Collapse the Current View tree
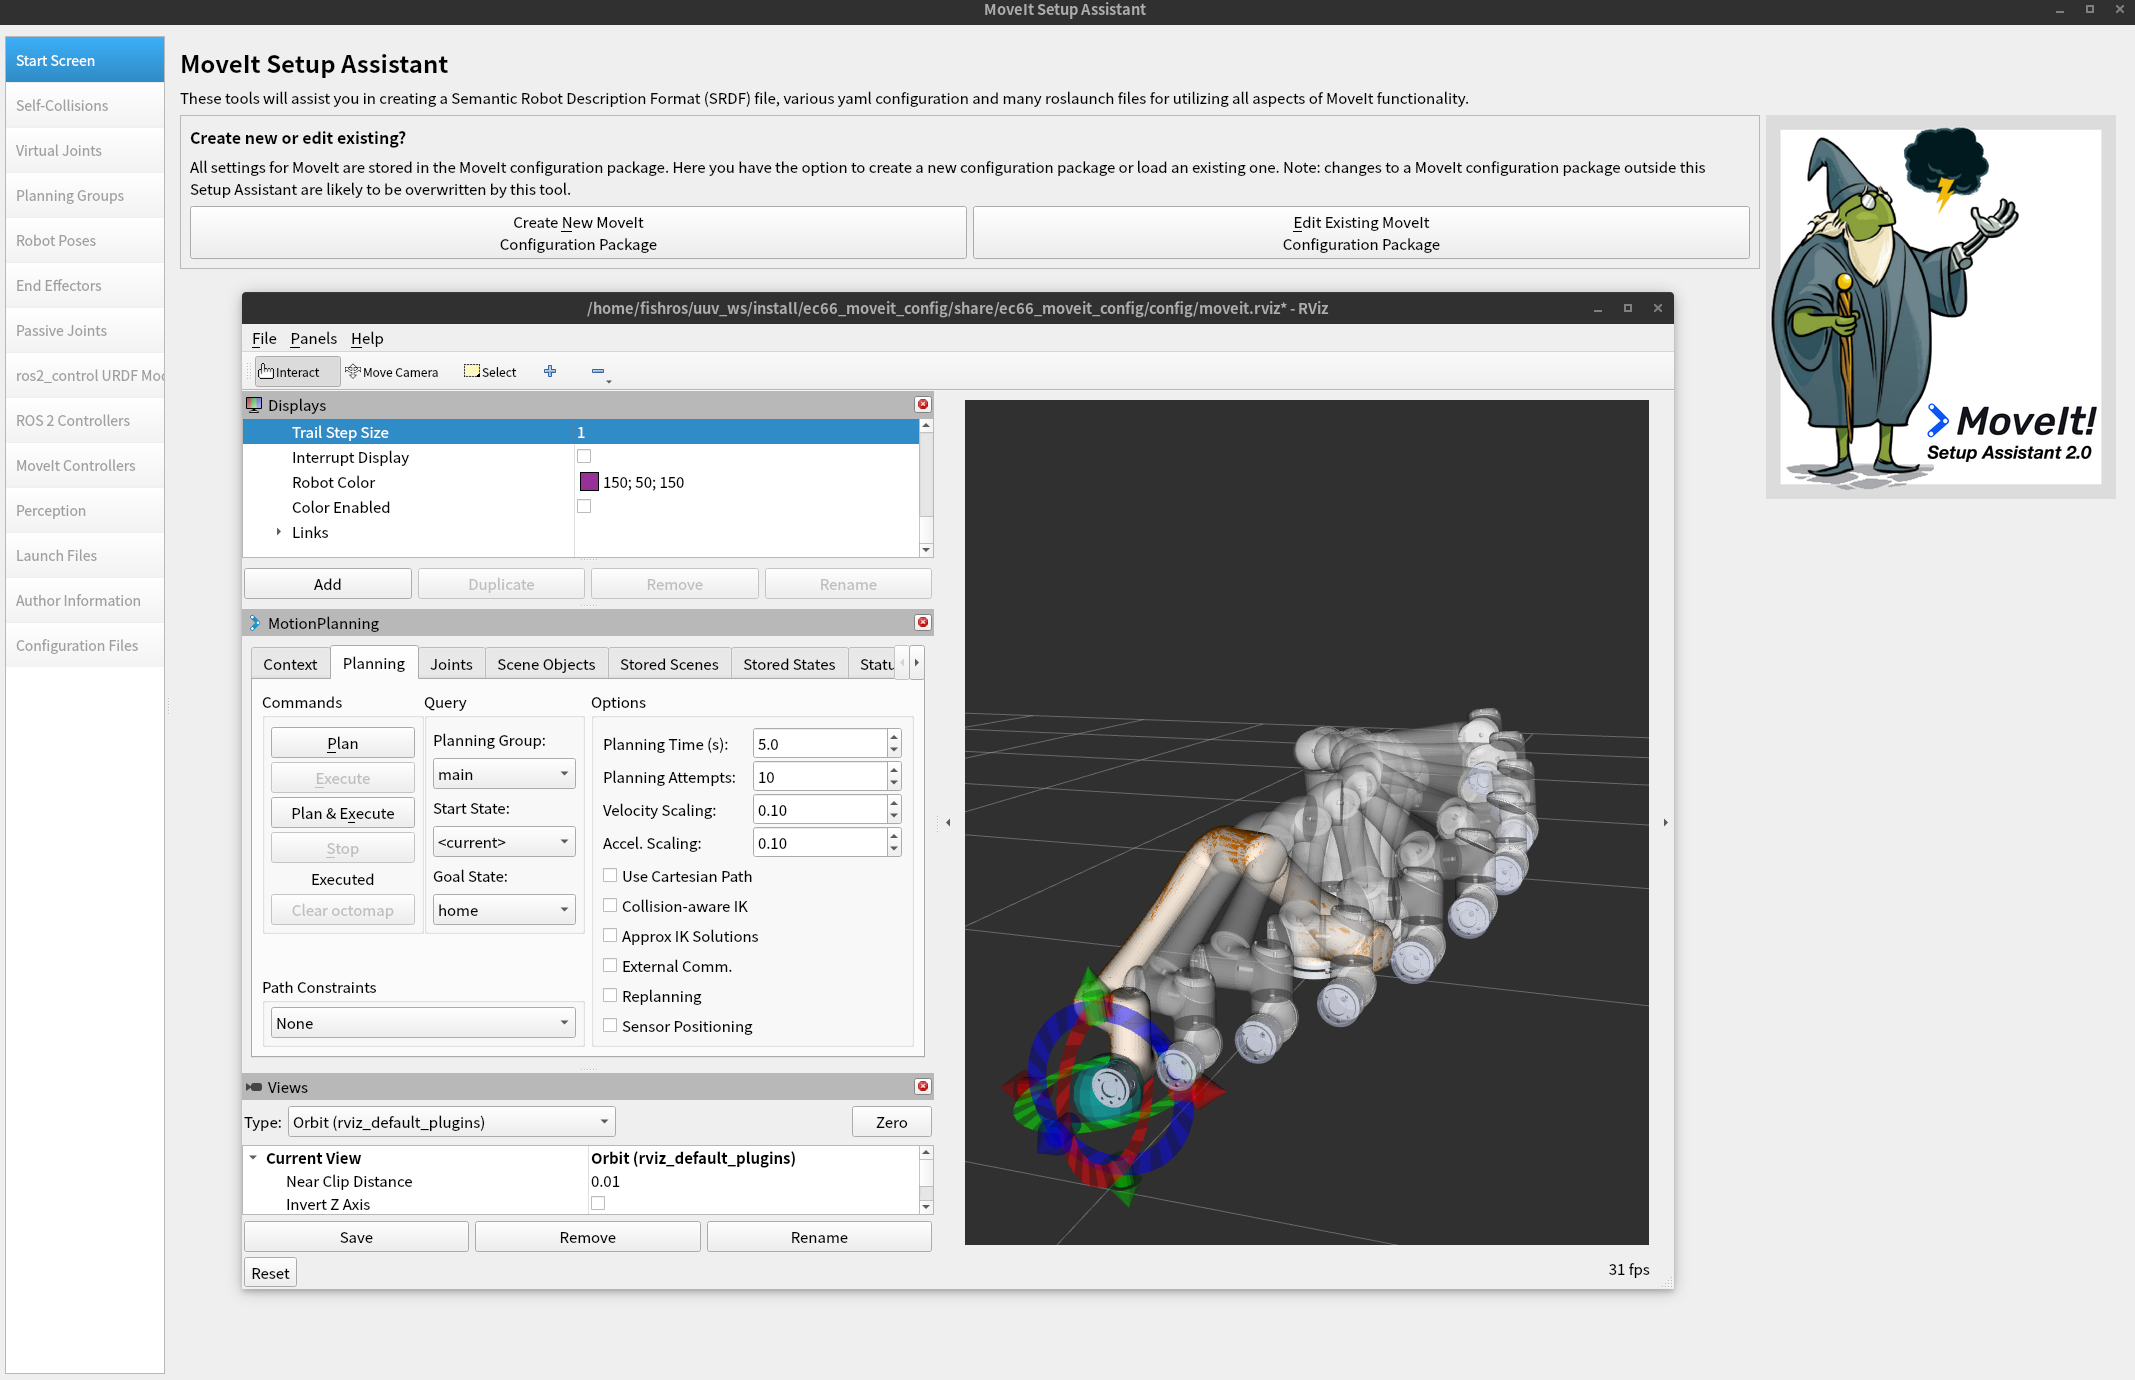 pyautogui.click(x=253, y=1158)
